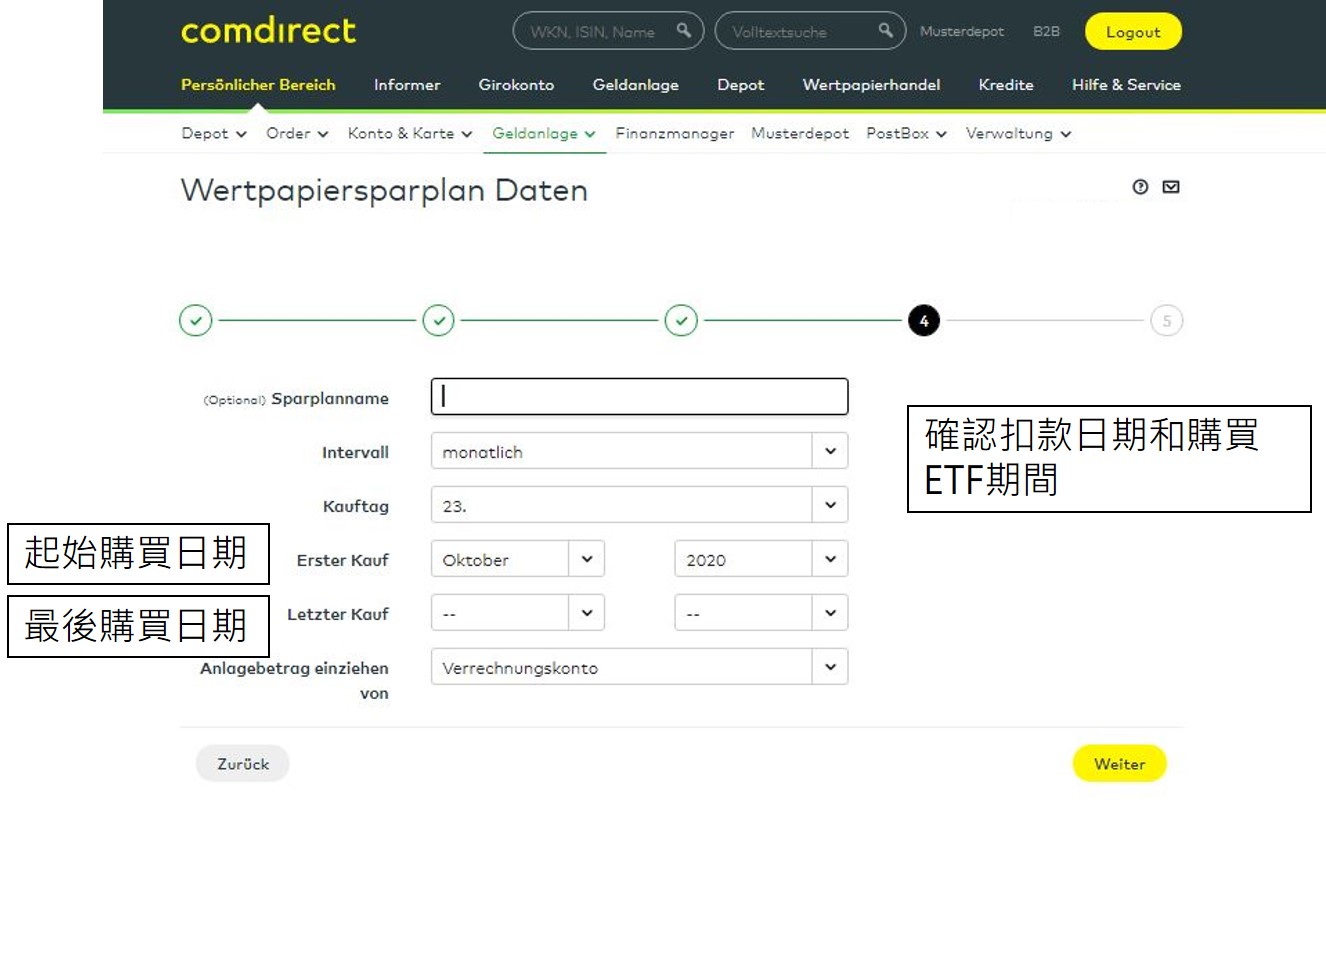This screenshot has width=1326, height=959.
Task: Click the Sparplanname input field
Action: click(x=639, y=397)
